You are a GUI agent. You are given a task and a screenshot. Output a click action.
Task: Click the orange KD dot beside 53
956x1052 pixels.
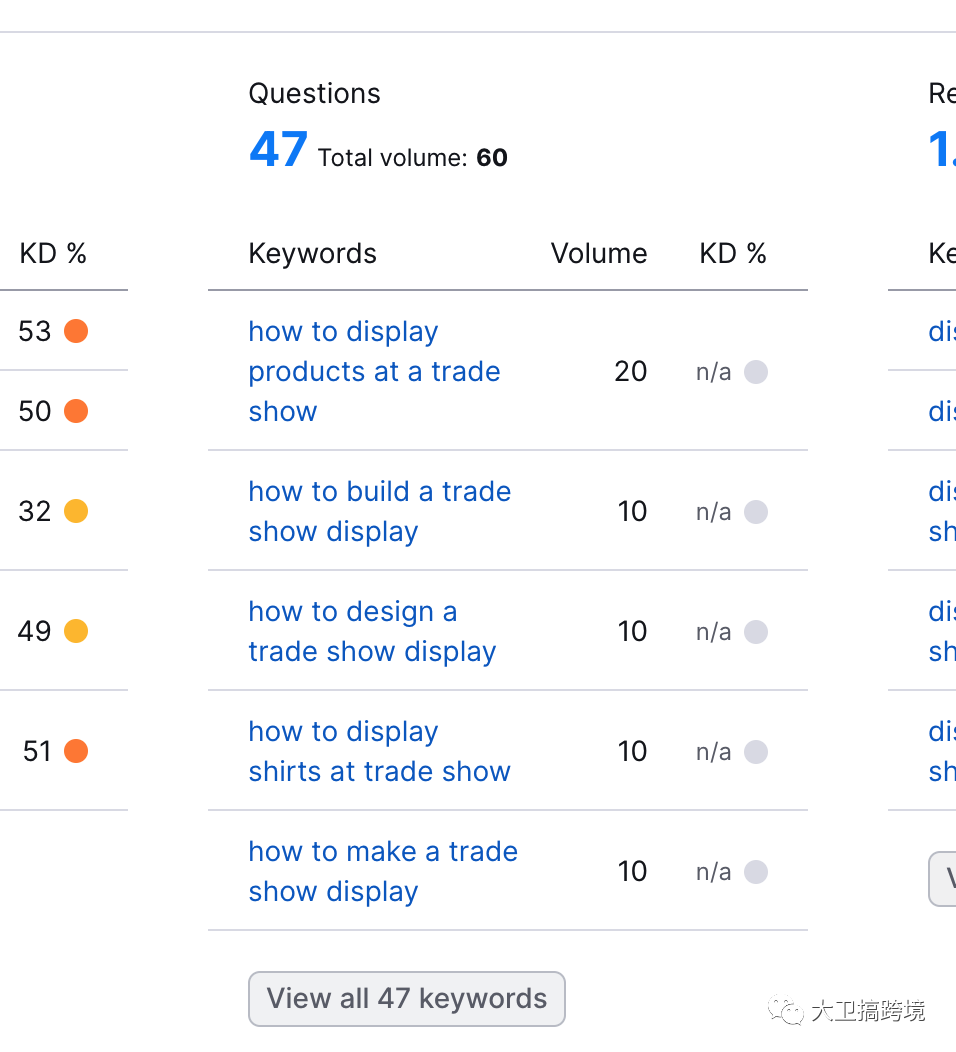[76, 331]
